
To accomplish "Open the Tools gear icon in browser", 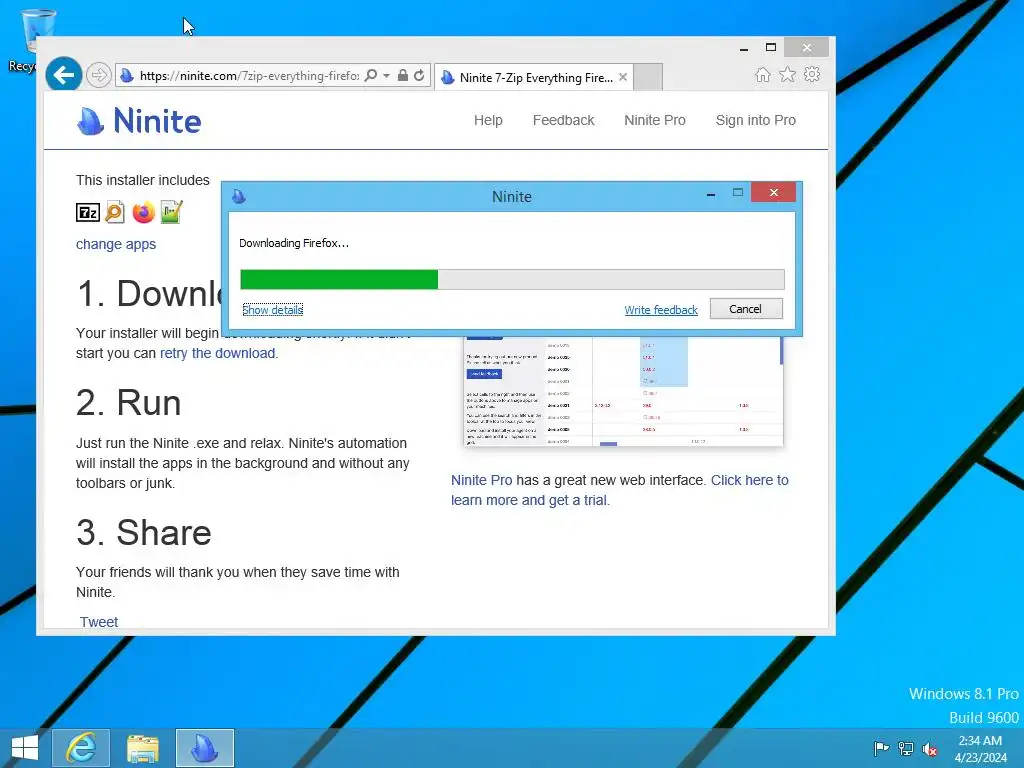I will (x=812, y=74).
